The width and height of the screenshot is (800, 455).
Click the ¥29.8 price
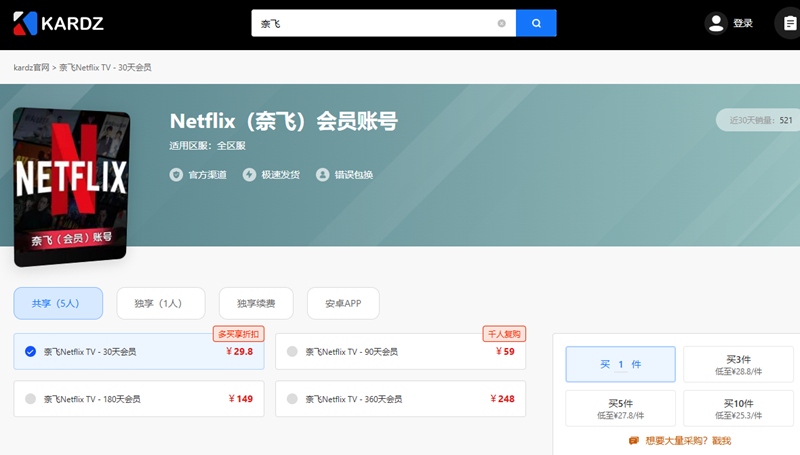tap(239, 351)
